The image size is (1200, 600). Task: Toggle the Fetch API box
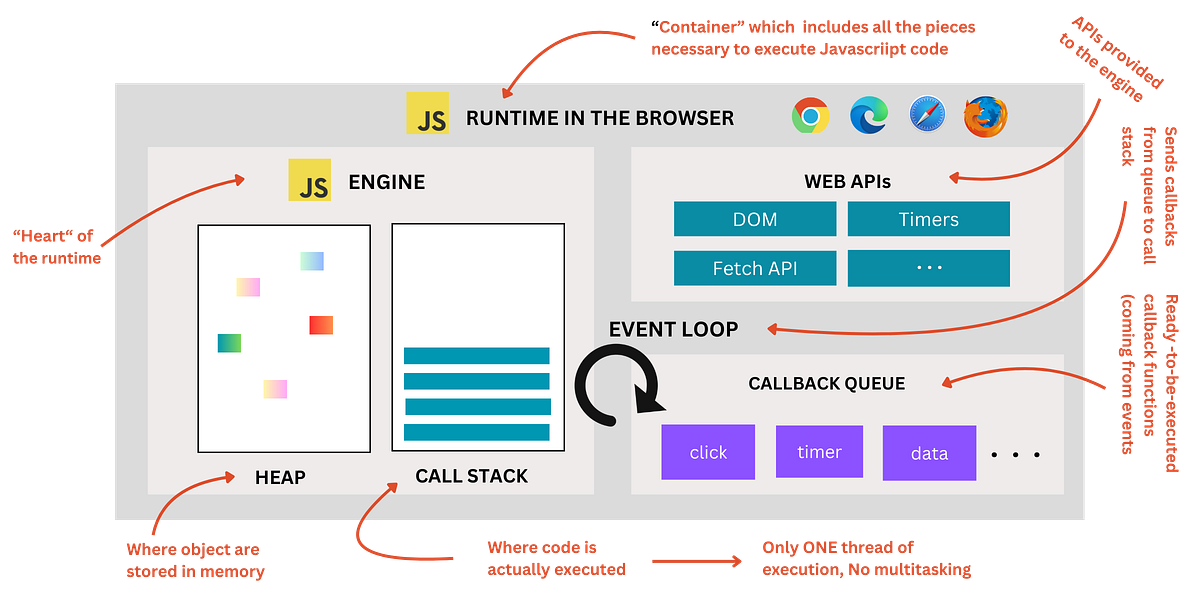(755, 268)
